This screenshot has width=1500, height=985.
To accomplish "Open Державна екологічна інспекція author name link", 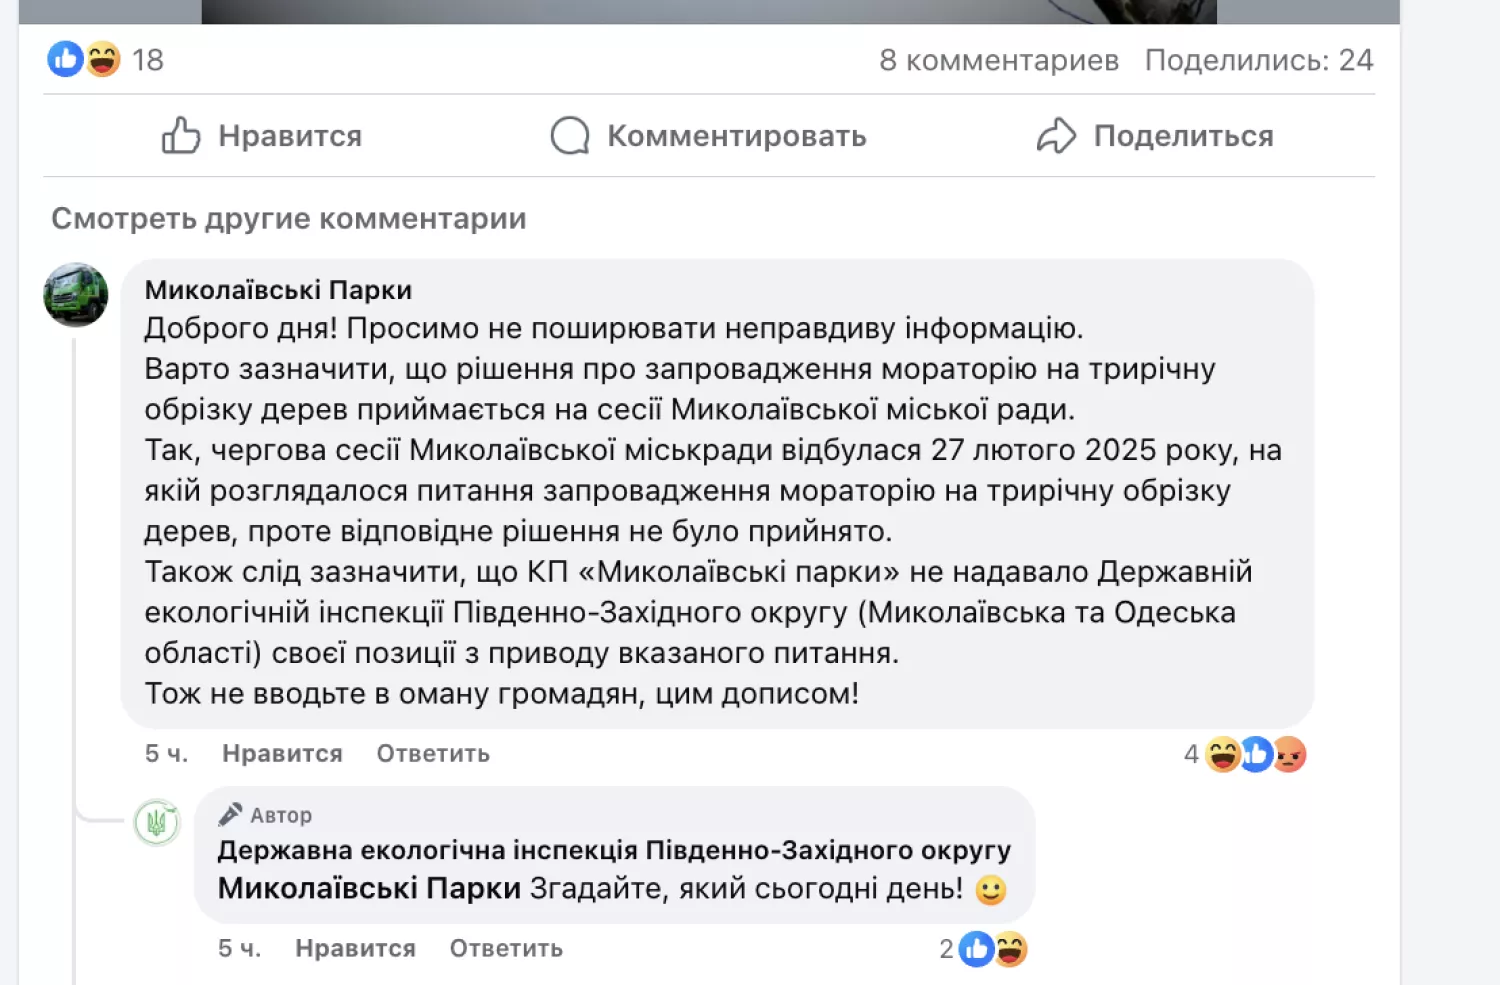I will [614, 851].
